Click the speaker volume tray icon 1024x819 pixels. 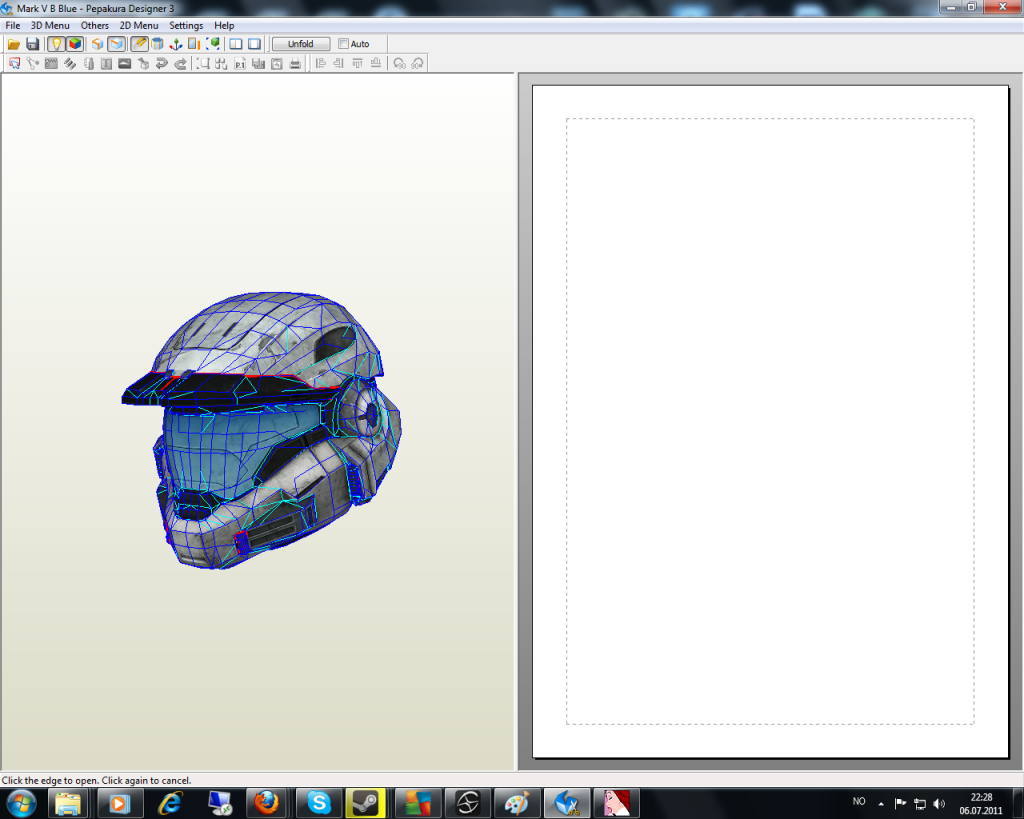[x=939, y=803]
